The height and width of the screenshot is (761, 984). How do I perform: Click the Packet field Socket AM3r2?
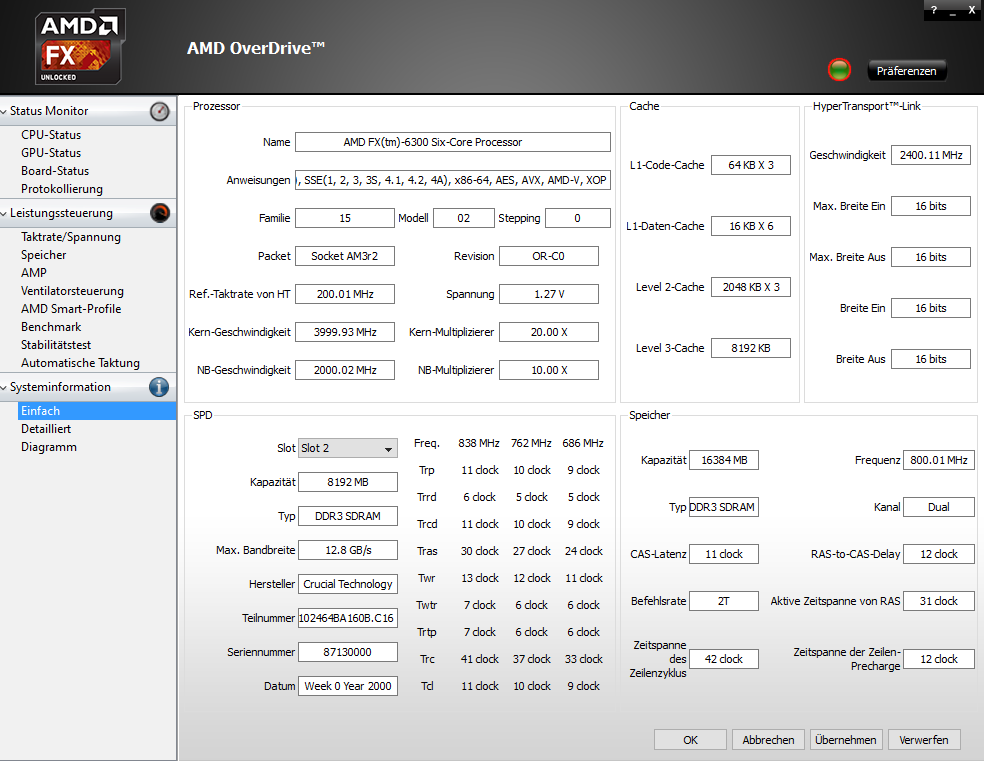coord(345,256)
